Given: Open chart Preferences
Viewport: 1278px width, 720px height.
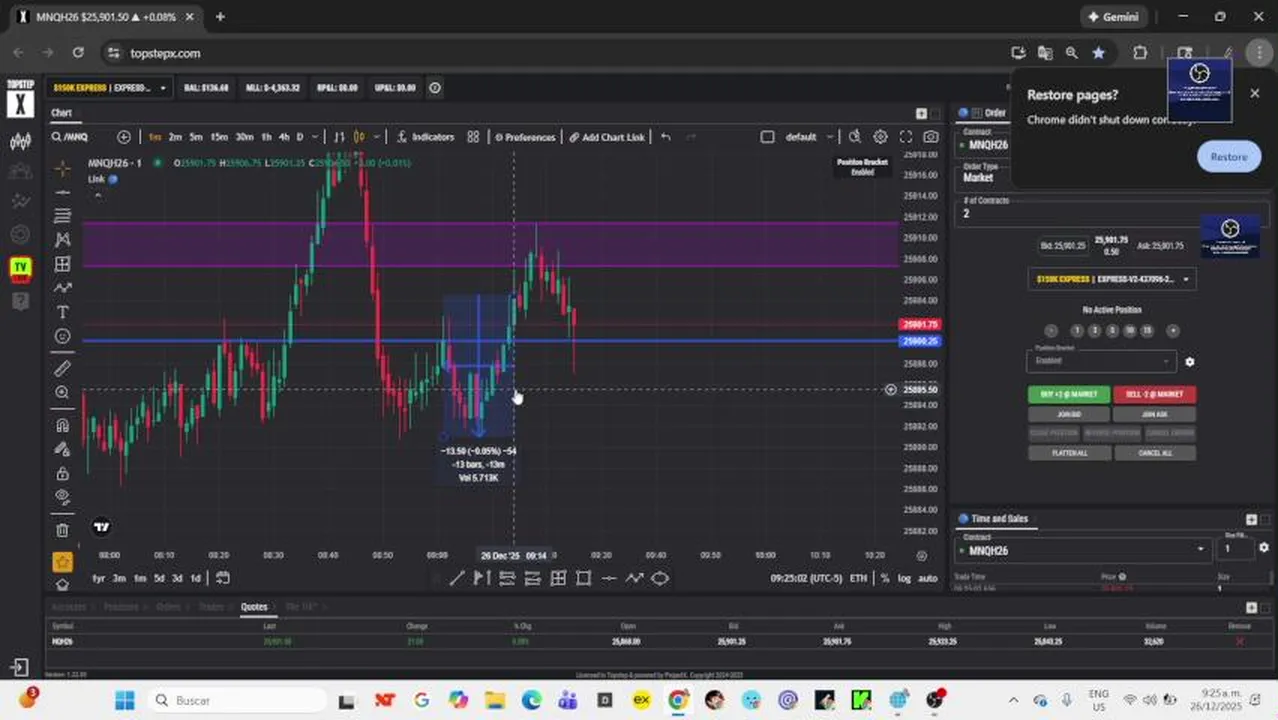Looking at the screenshot, I should pos(525,137).
